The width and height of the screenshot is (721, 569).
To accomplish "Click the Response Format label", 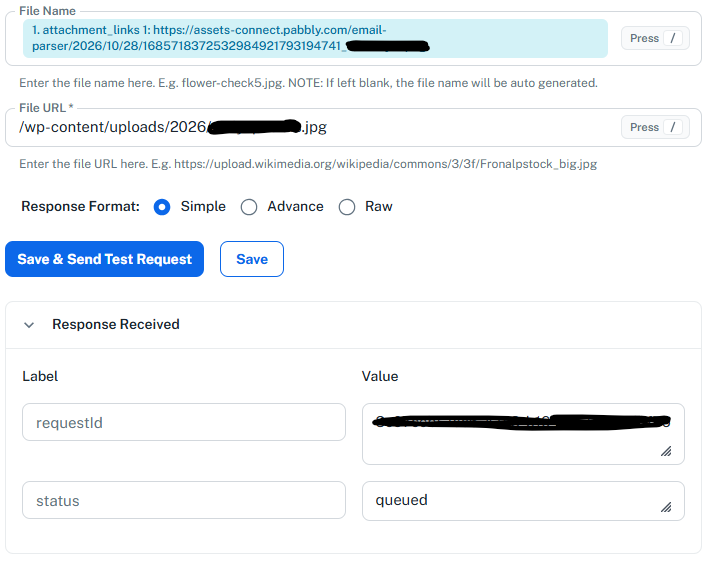I will (80, 207).
